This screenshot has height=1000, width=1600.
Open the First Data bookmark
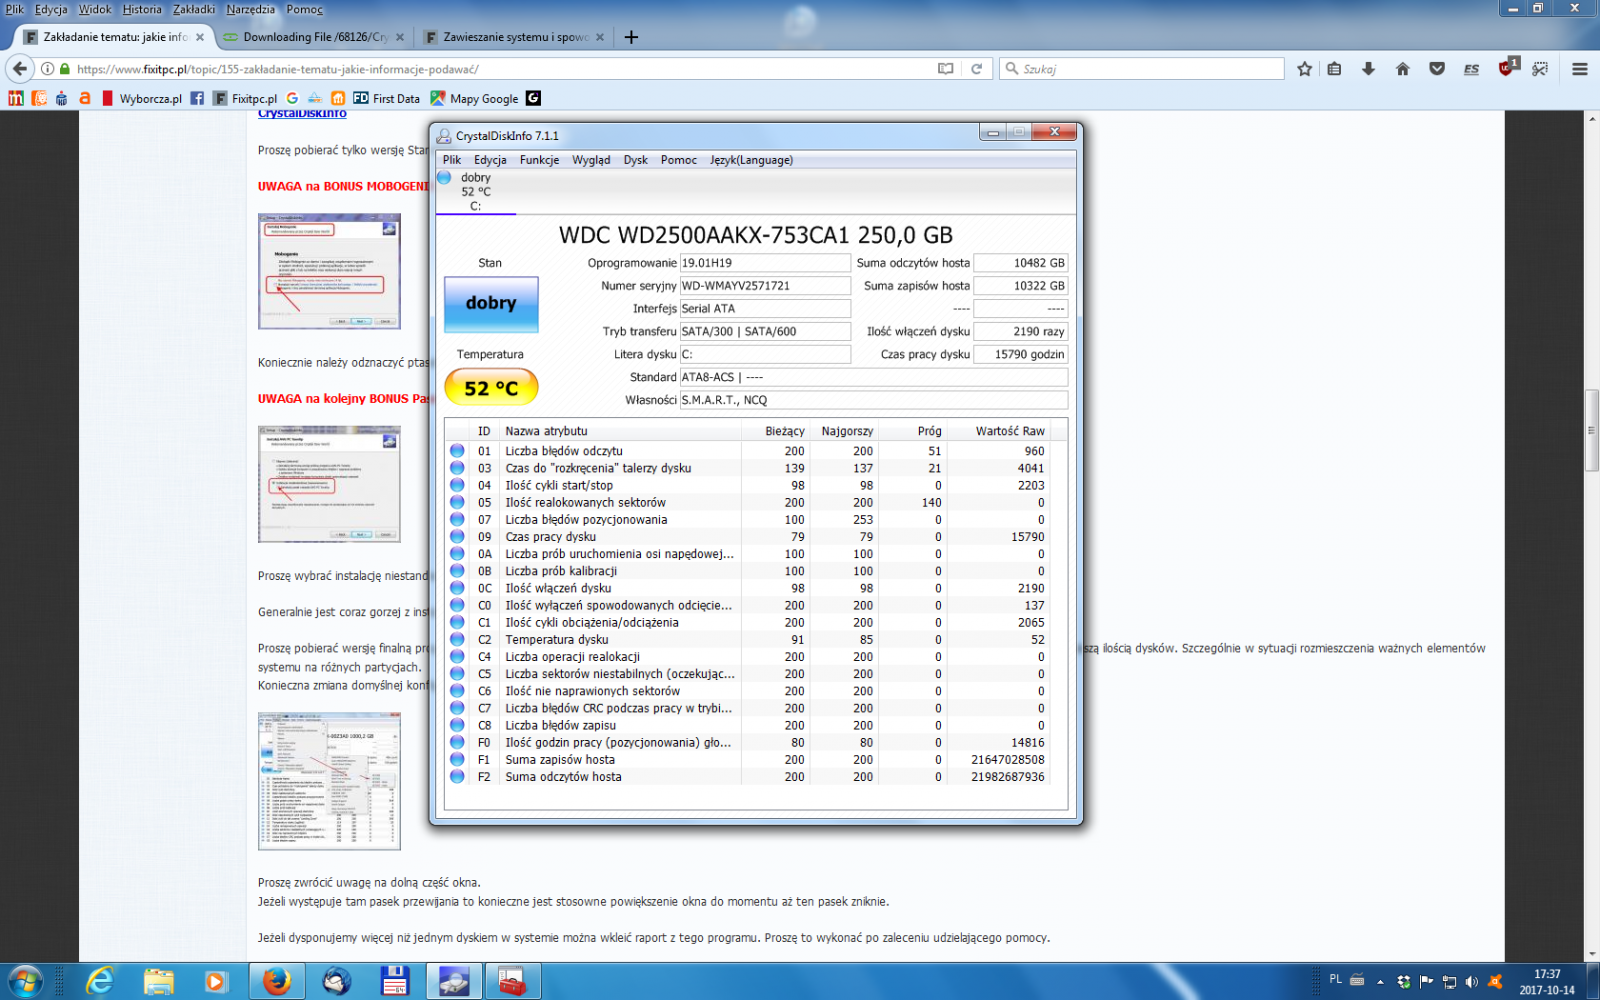coord(386,98)
